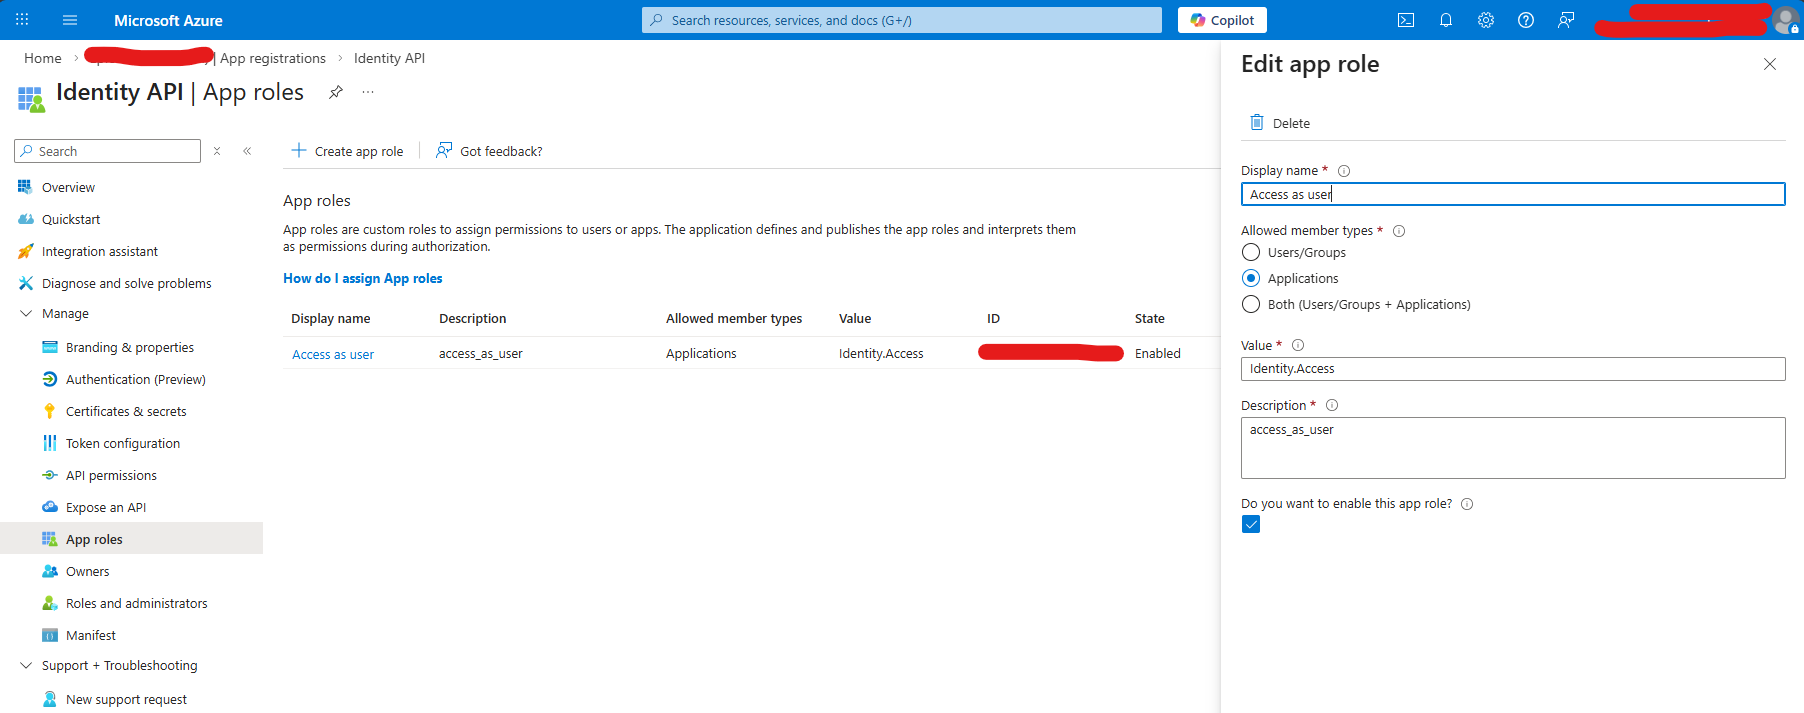Open API permissions
1804x713 pixels.
[x=111, y=475]
